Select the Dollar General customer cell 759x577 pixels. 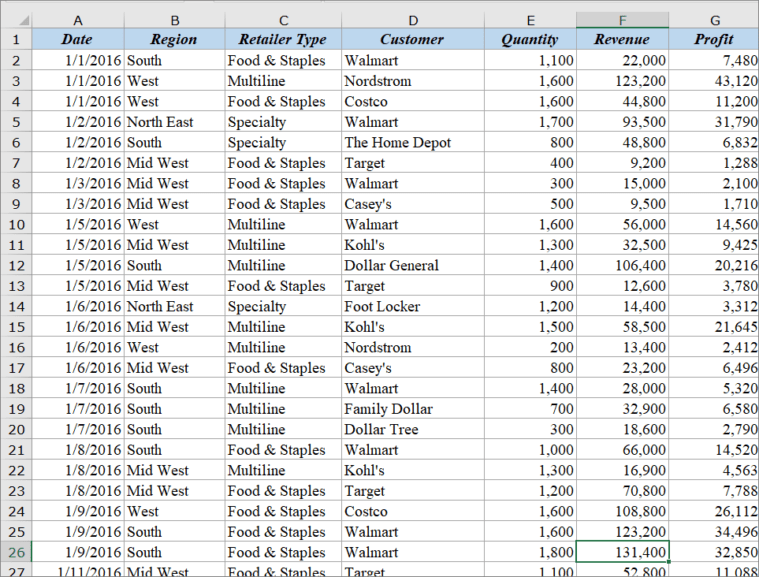[413, 265]
